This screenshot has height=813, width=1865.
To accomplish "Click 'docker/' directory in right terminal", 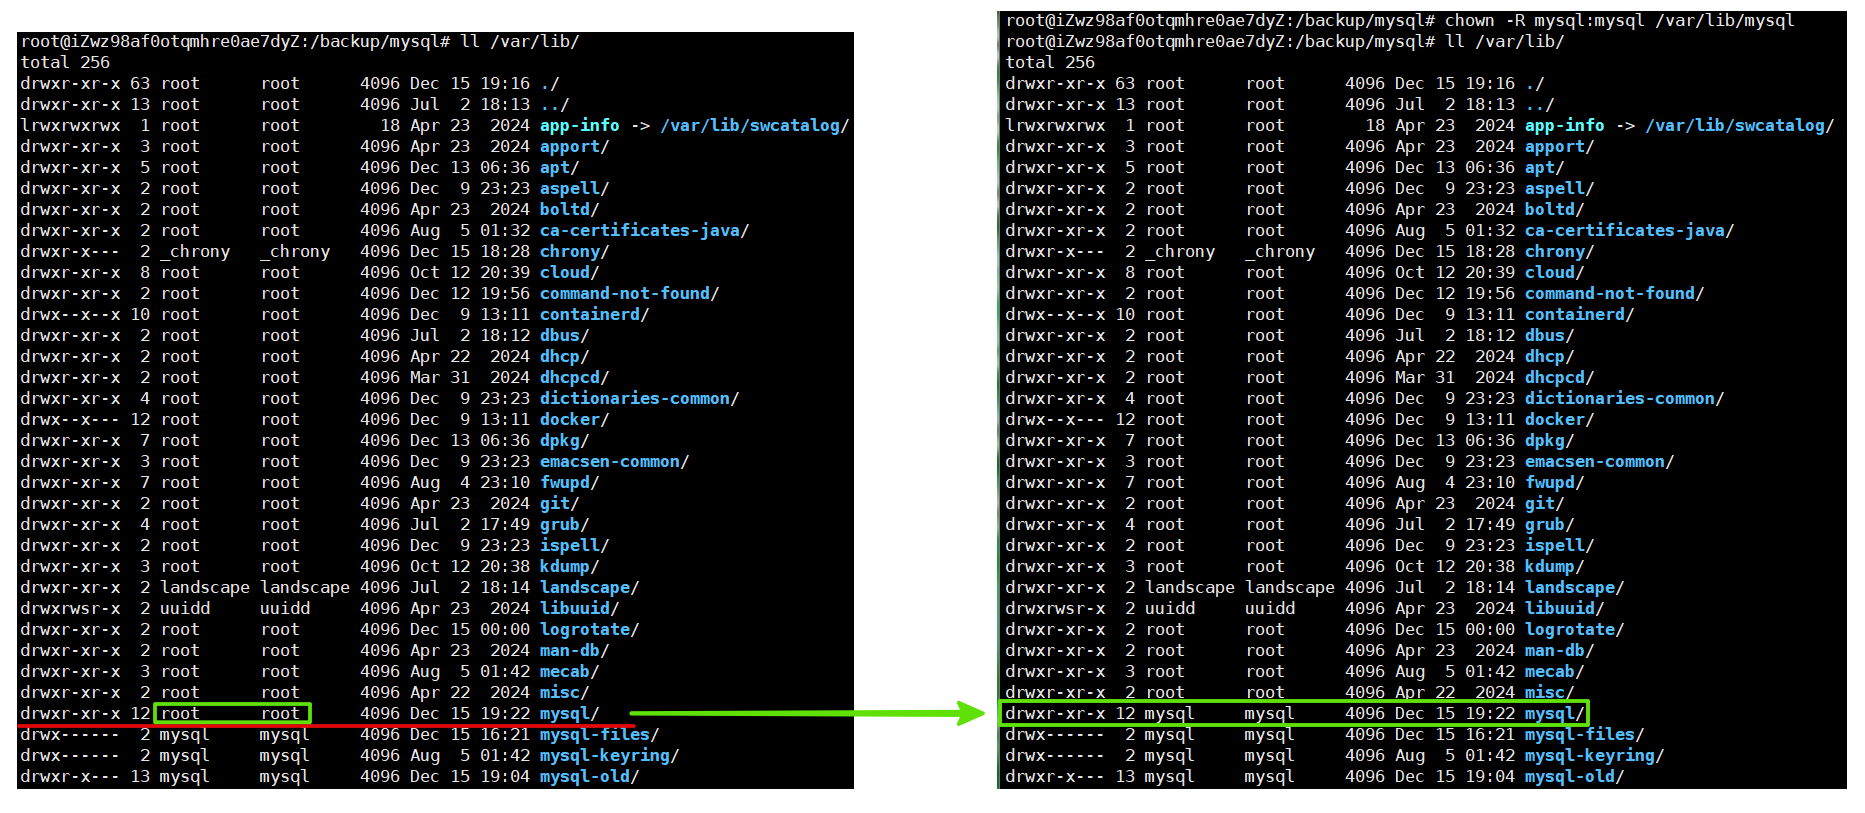I will click(1560, 420).
